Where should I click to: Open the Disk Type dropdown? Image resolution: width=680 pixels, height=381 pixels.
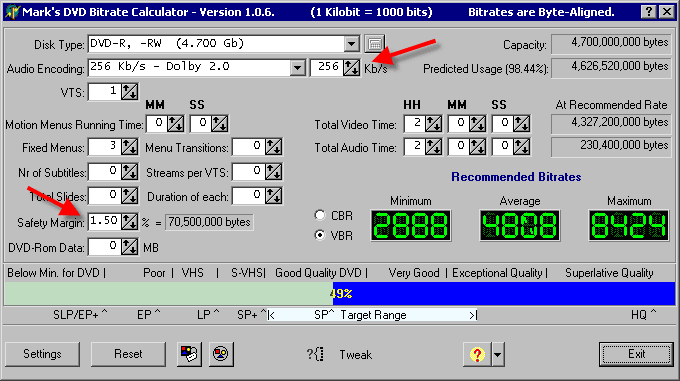(352, 43)
